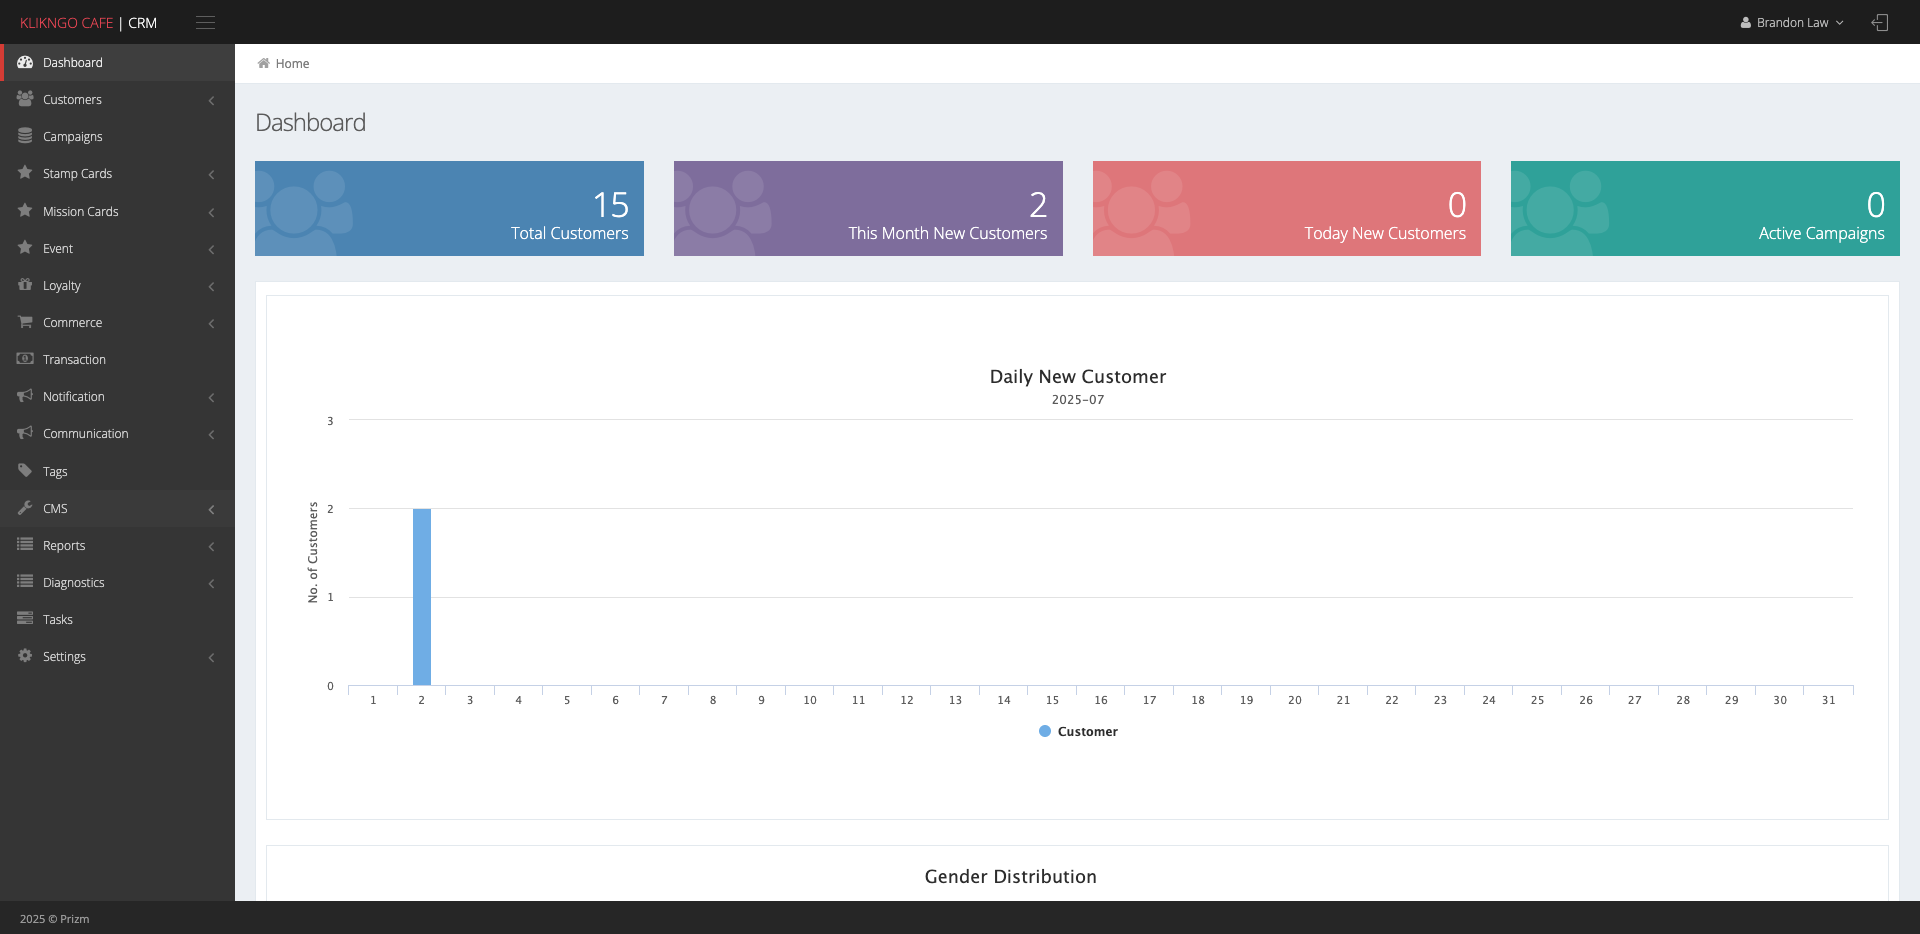Click the Event star icon

point(25,248)
